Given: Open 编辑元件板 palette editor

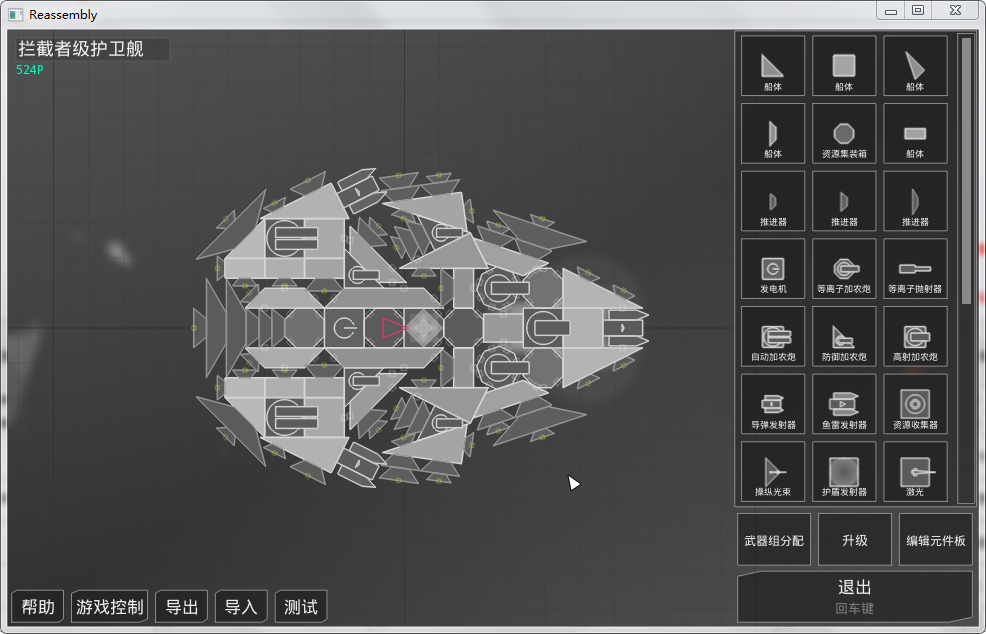Looking at the screenshot, I should click(x=936, y=540).
